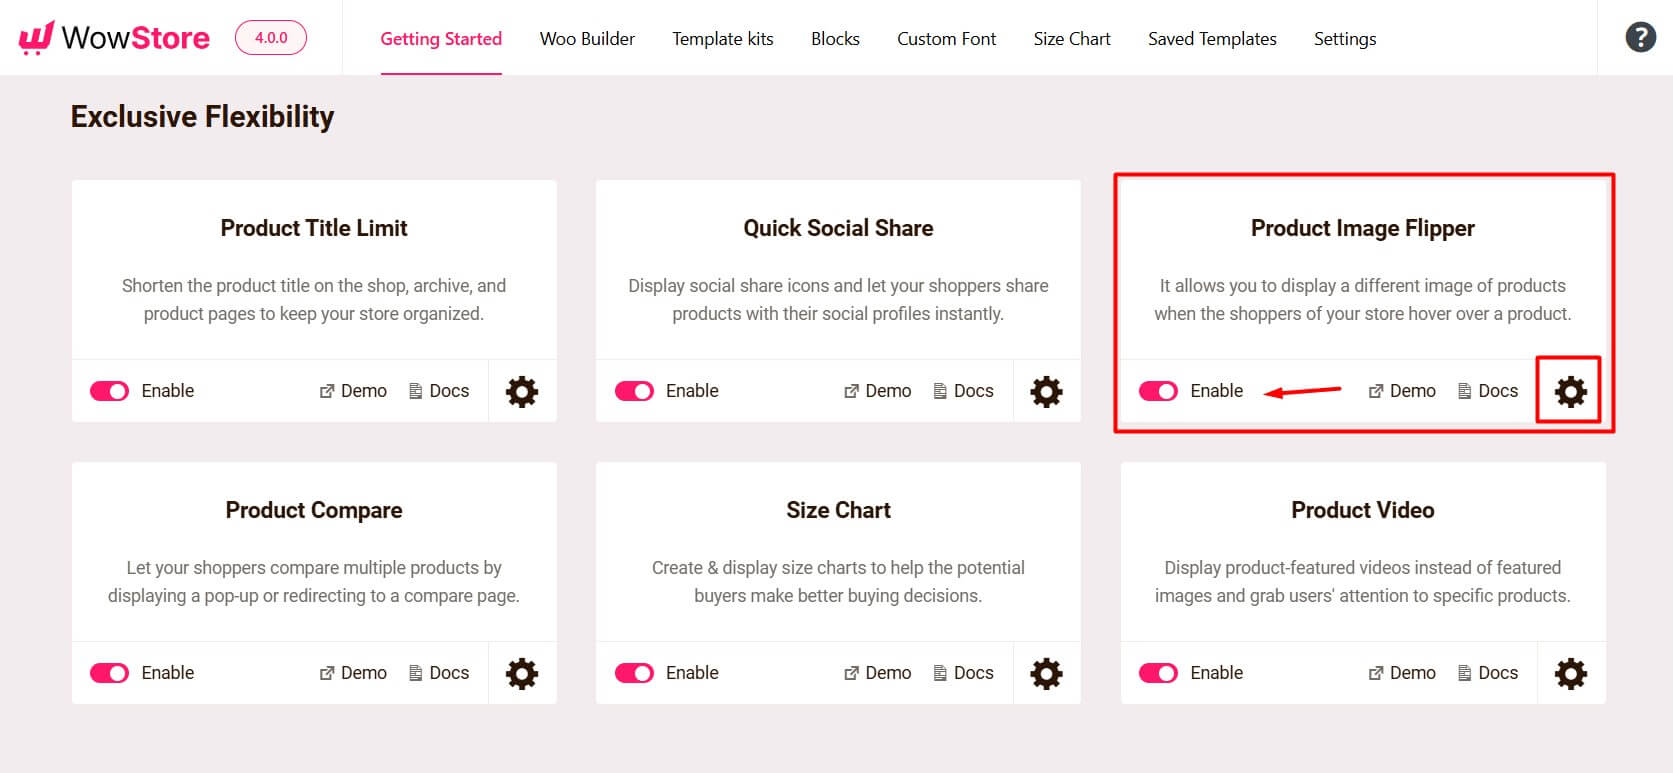Screen dimensions: 1673x773
Task: Open the Saved Templates page
Action: click(x=1212, y=39)
